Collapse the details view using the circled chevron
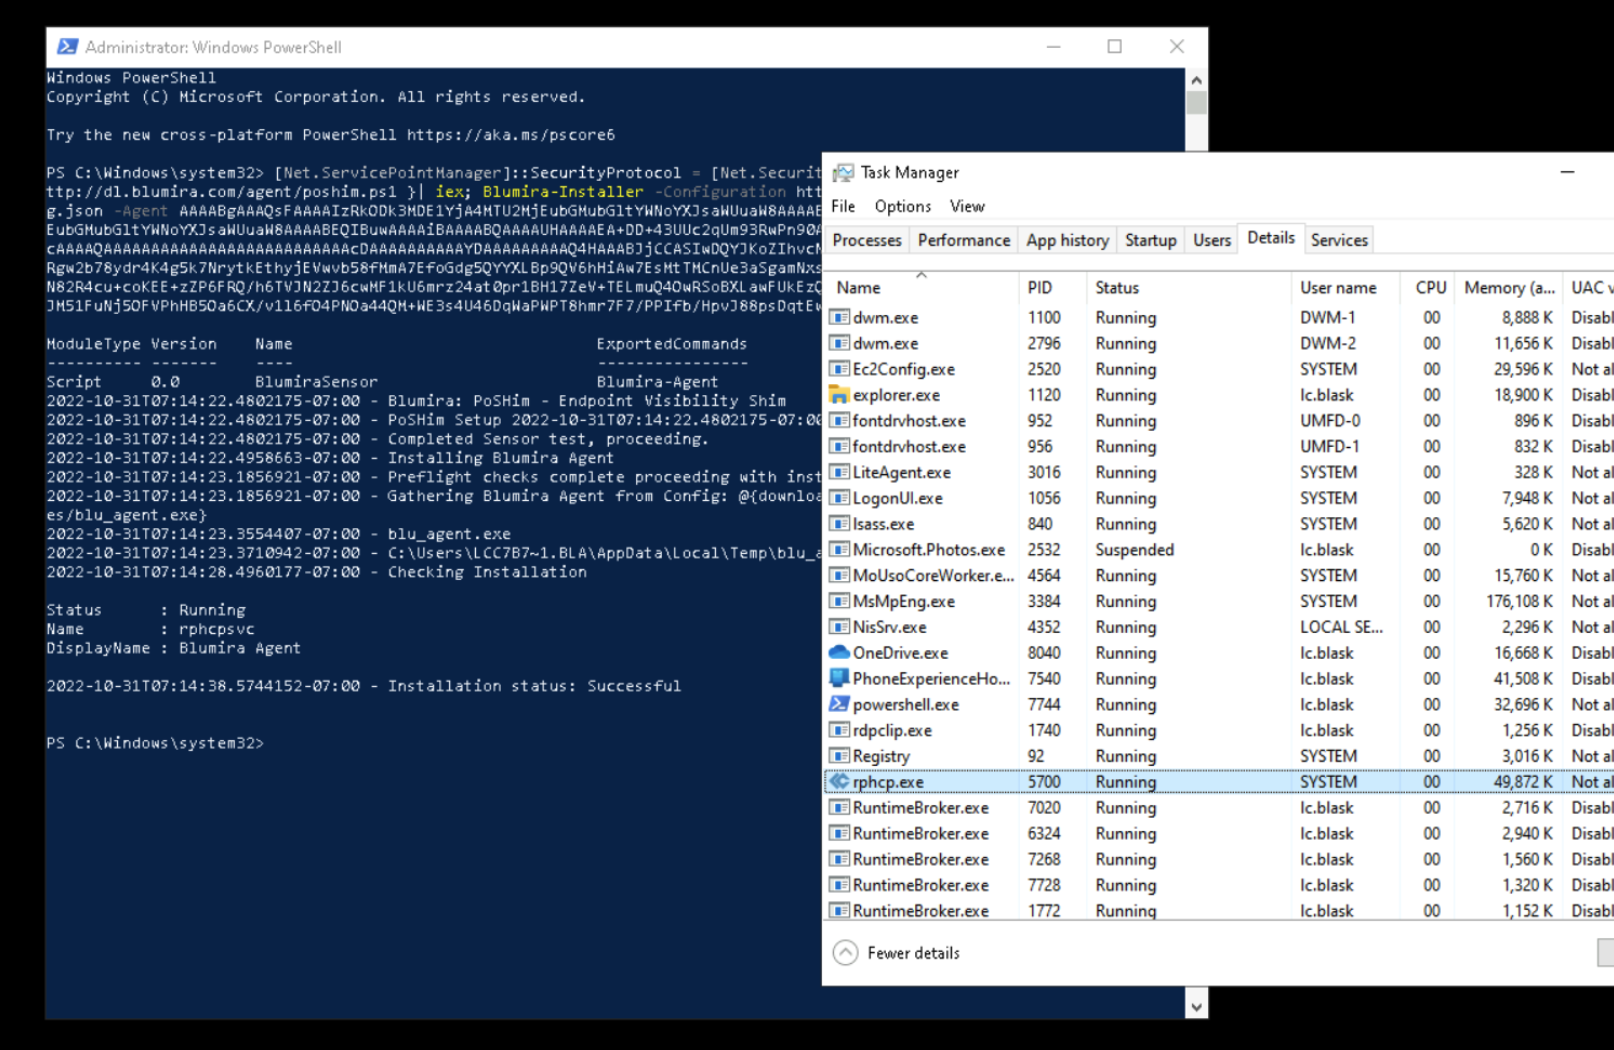This screenshot has height=1050, width=1614. click(x=845, y=952)
